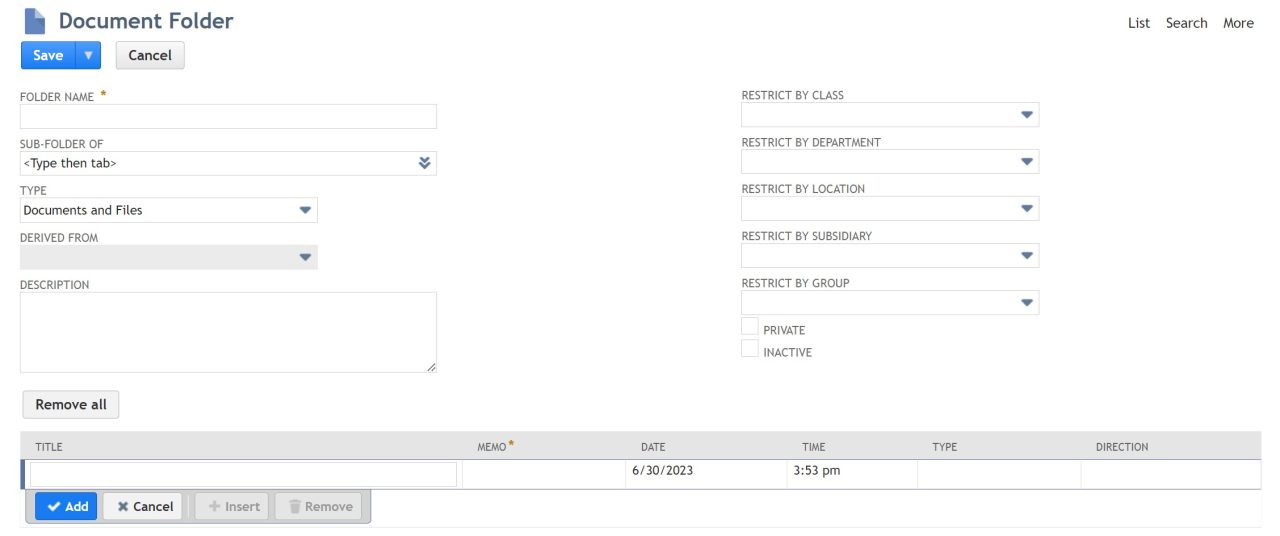Click the blue Add row button
The image size is (1280, 536).
[67, 507]
